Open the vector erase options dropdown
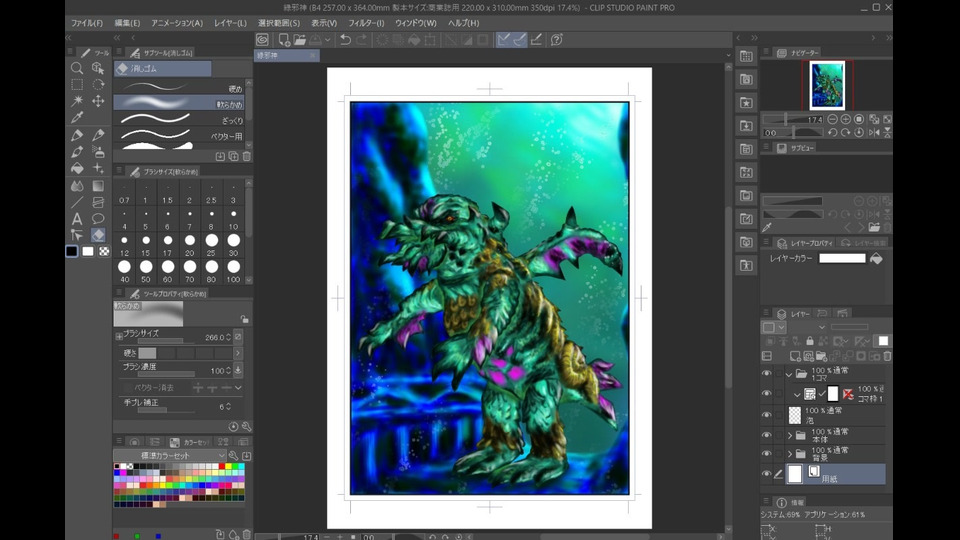 (238, 388)
